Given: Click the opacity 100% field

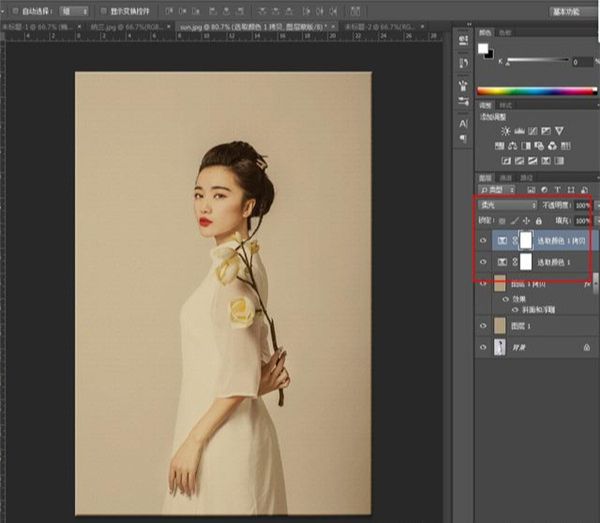Looking at the screenshot, I should [582, 205].
